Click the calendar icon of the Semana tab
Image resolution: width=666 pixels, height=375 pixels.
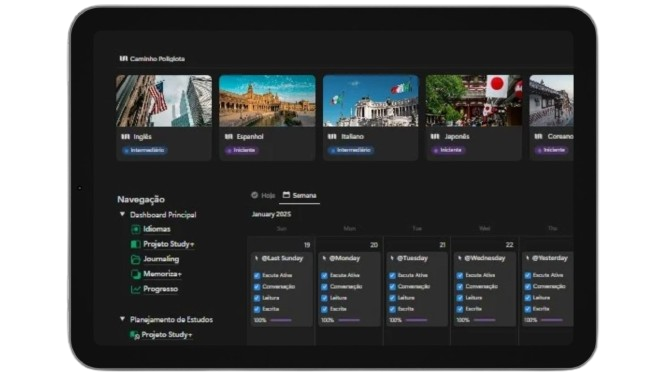click(x=286, y=195)
